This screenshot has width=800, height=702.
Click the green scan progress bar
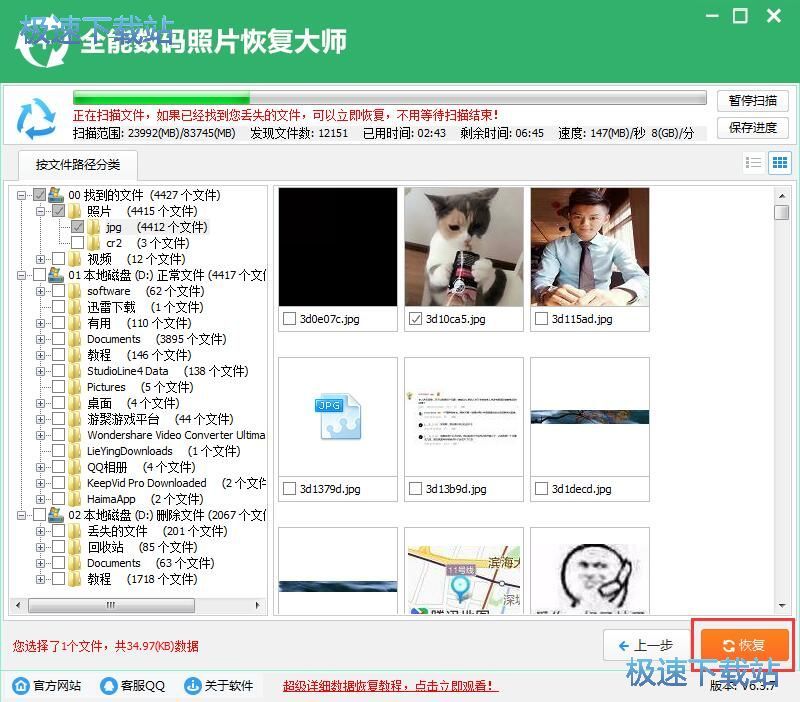[x=390, y=98]
